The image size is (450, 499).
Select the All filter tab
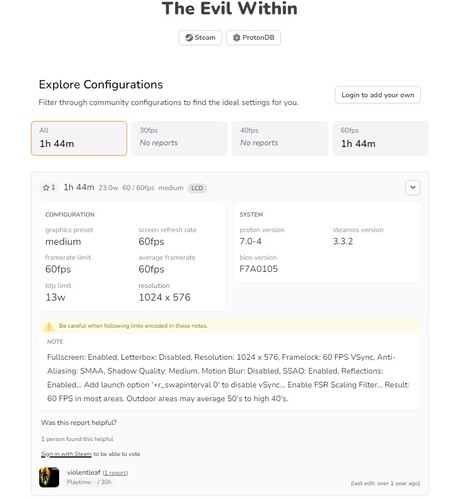[79, 138]
